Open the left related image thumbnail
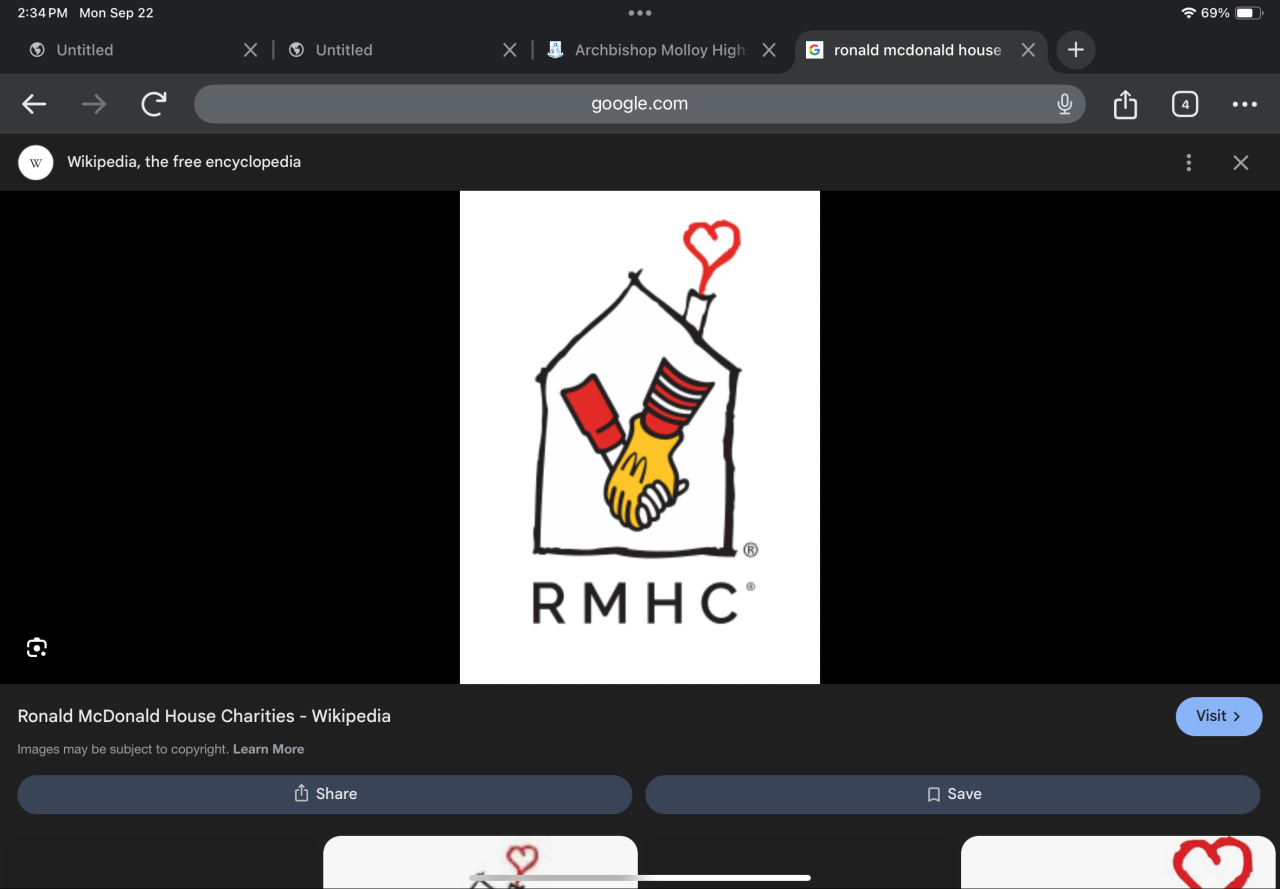The width and height of the screenshot is (1280, 889). (480, 862)
